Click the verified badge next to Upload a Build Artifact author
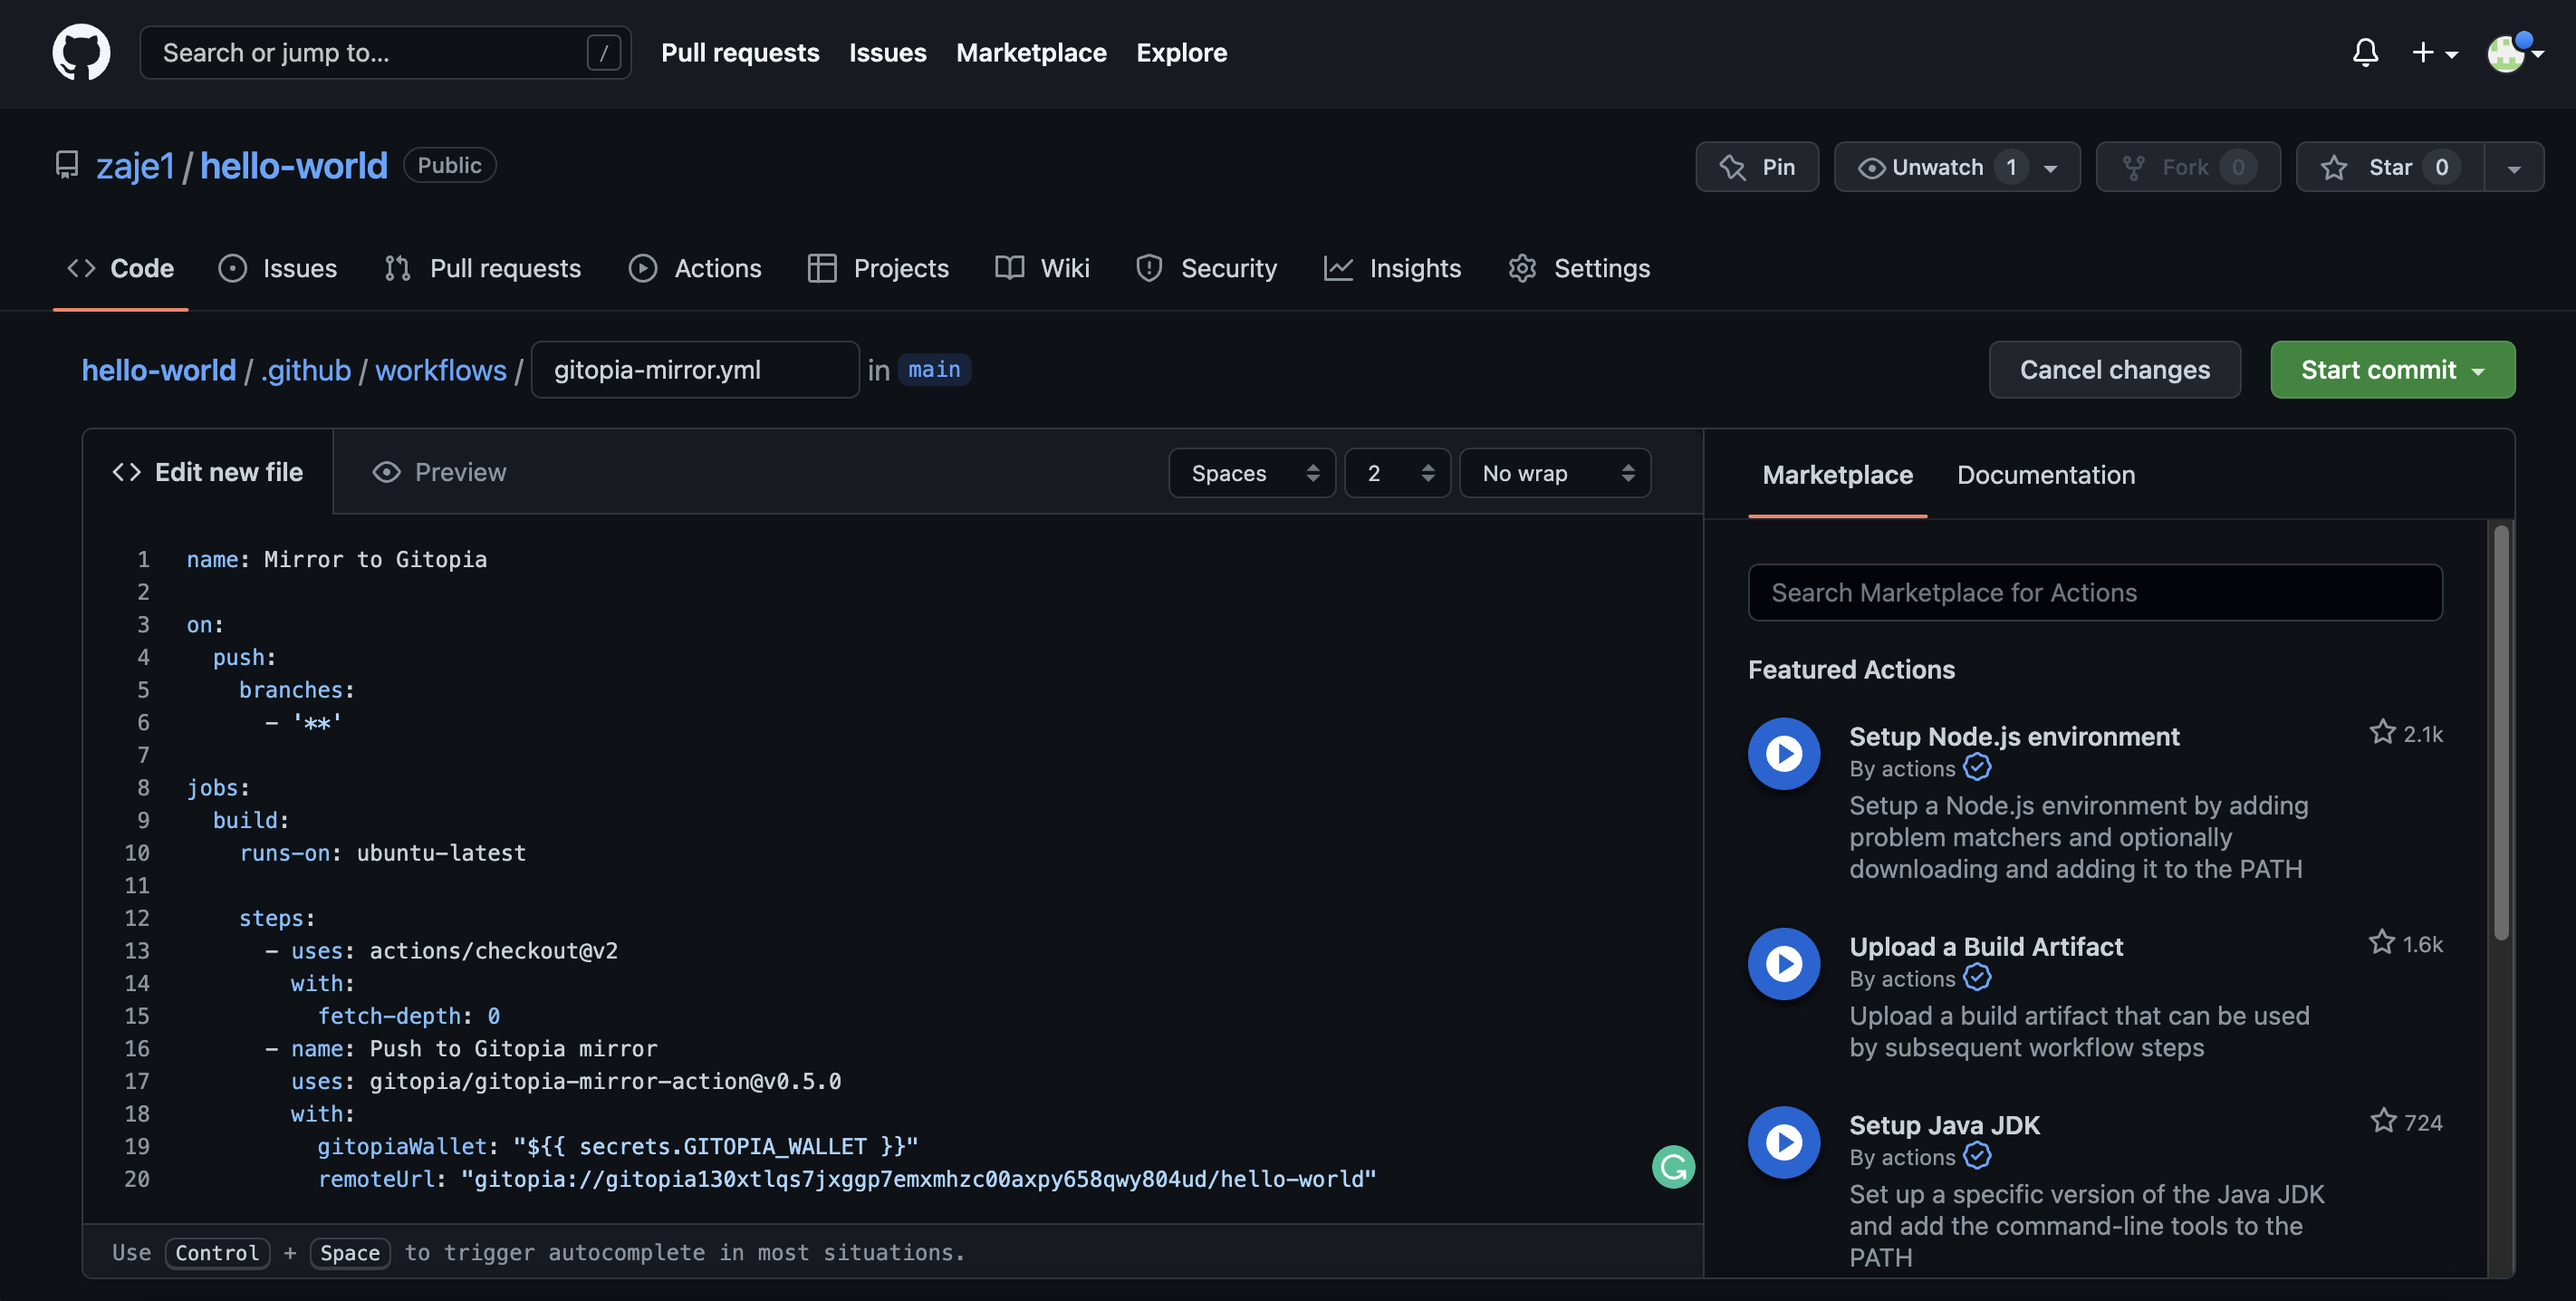Image resolution: width=2576 pixels, height=1301 pixels. tap(1977, 979)
